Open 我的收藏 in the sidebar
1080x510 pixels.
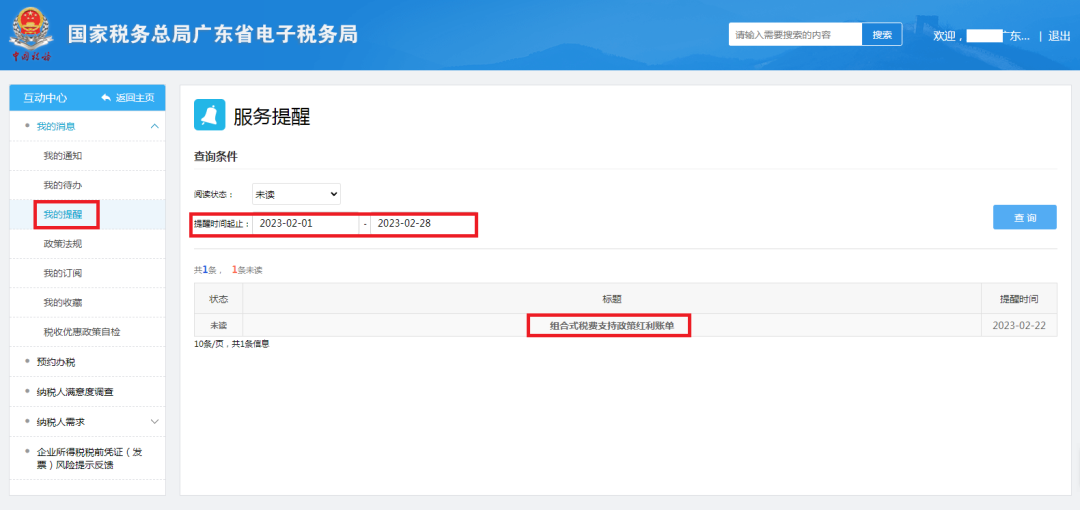pos(63,303)
